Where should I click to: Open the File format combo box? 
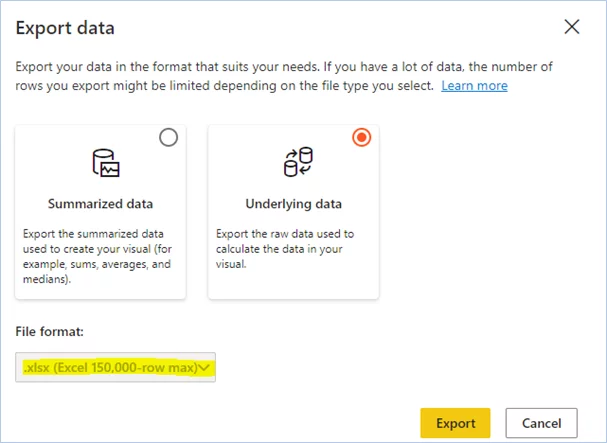pos(117,368)
